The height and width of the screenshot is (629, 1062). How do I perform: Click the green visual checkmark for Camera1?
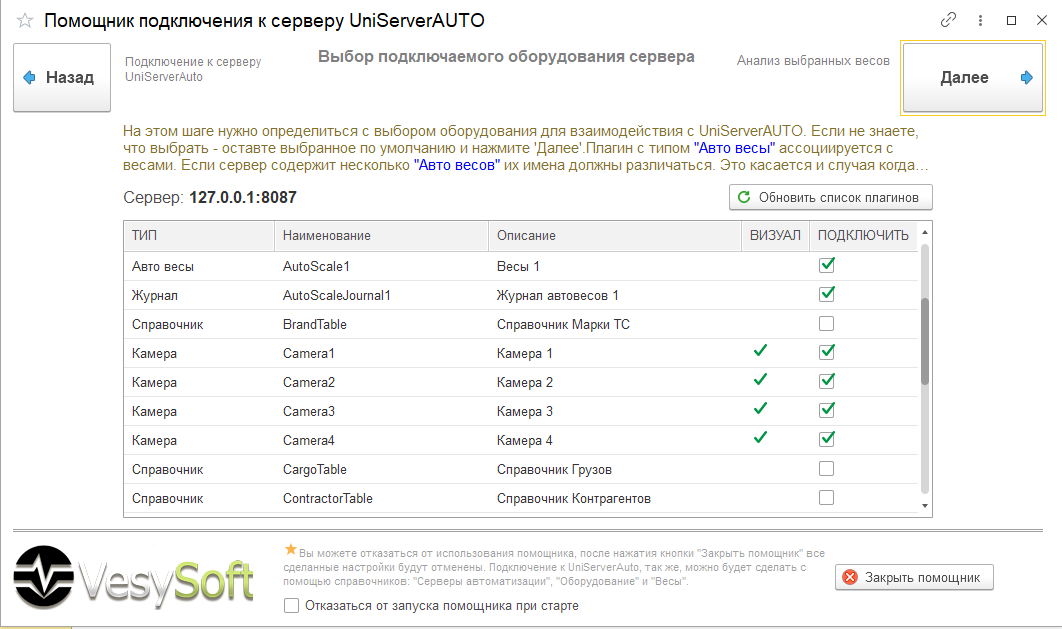click(760, 351)
